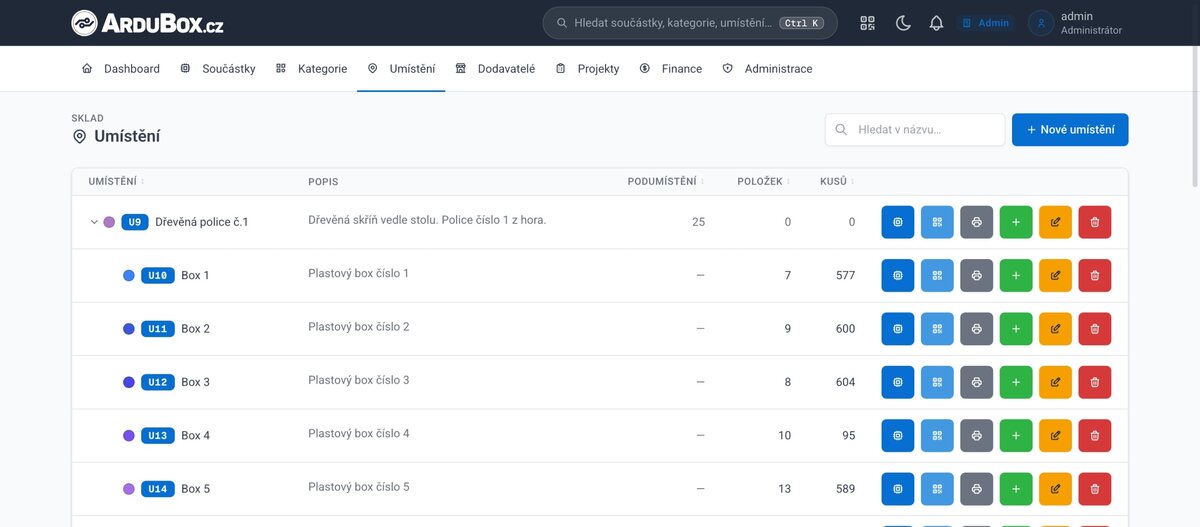The width and height of the screenshot is (1200, 527).
Task: Click the Nové umístění button
Action: click(1070, 130)
